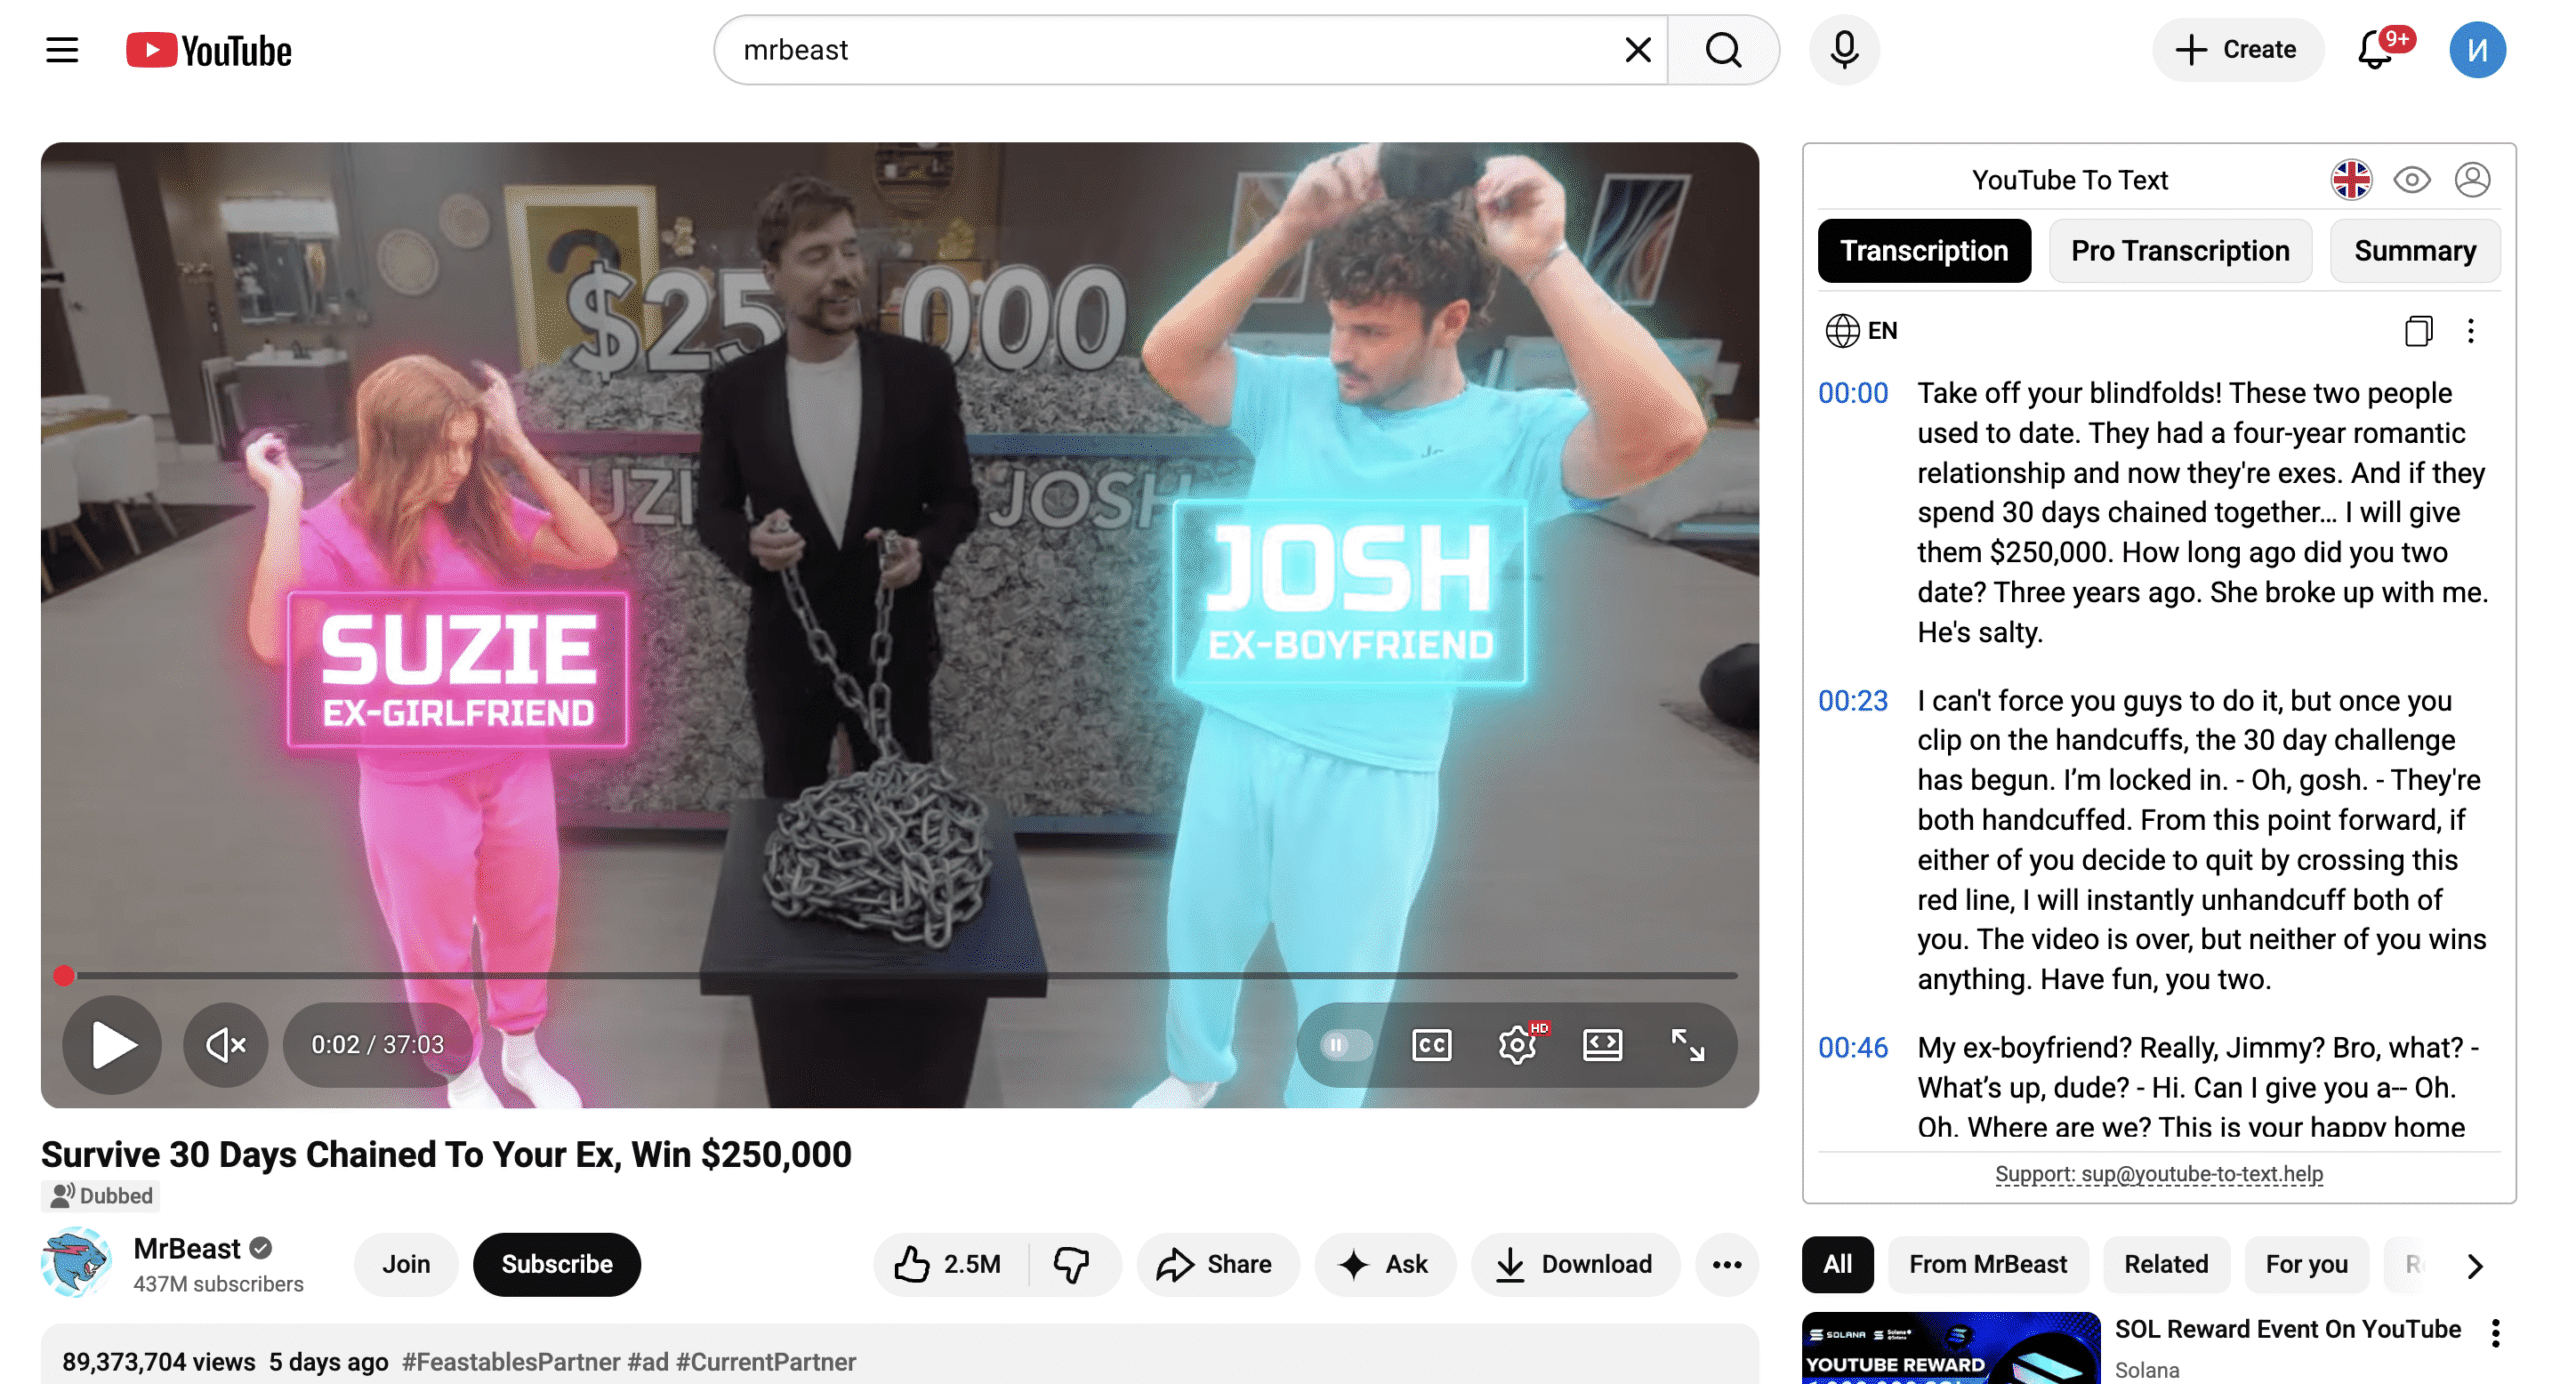This screenshot has width=2560, height=1384.
Task: Toggle the eye visibility icon in YouTube To Text
Action: coord(2411,180)
